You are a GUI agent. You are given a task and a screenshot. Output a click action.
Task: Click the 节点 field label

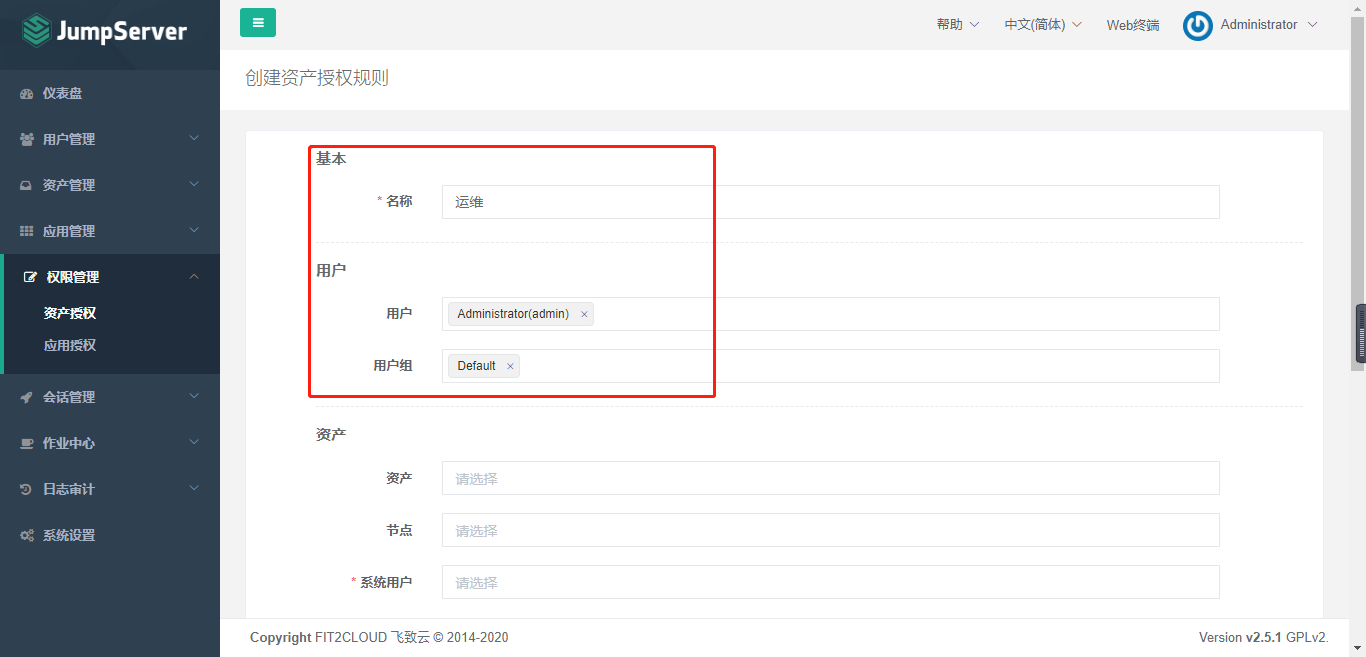coord(399,530)
